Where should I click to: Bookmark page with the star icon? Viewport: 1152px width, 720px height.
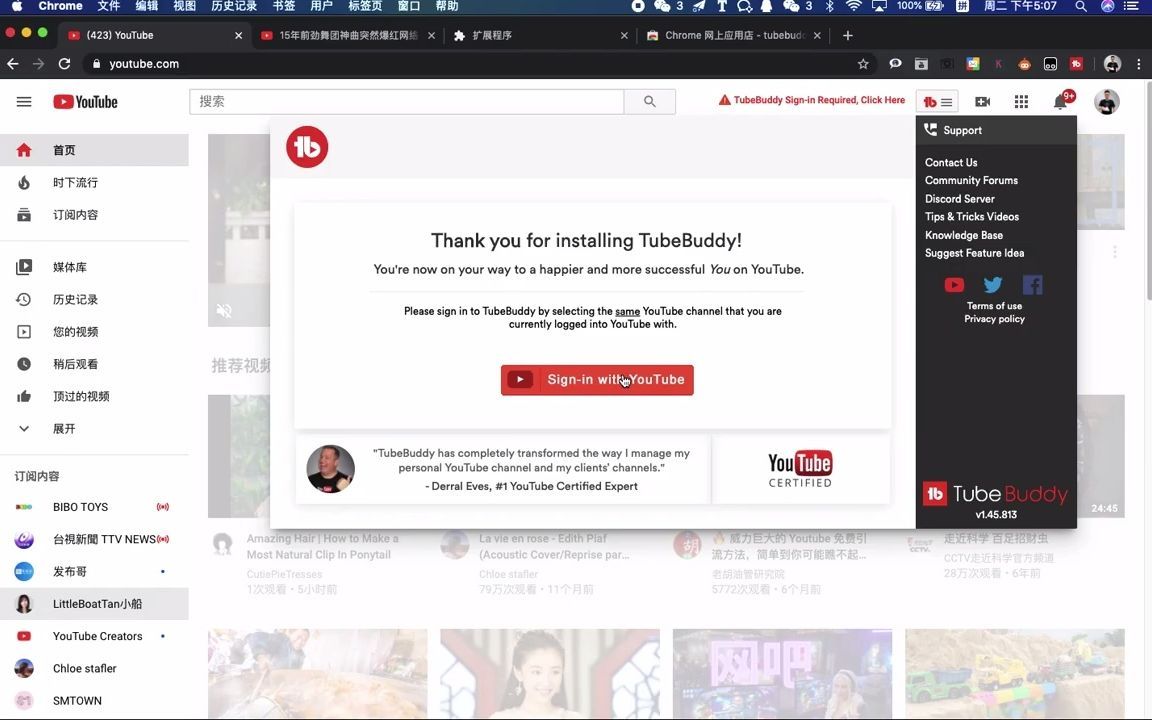[863, 64]
